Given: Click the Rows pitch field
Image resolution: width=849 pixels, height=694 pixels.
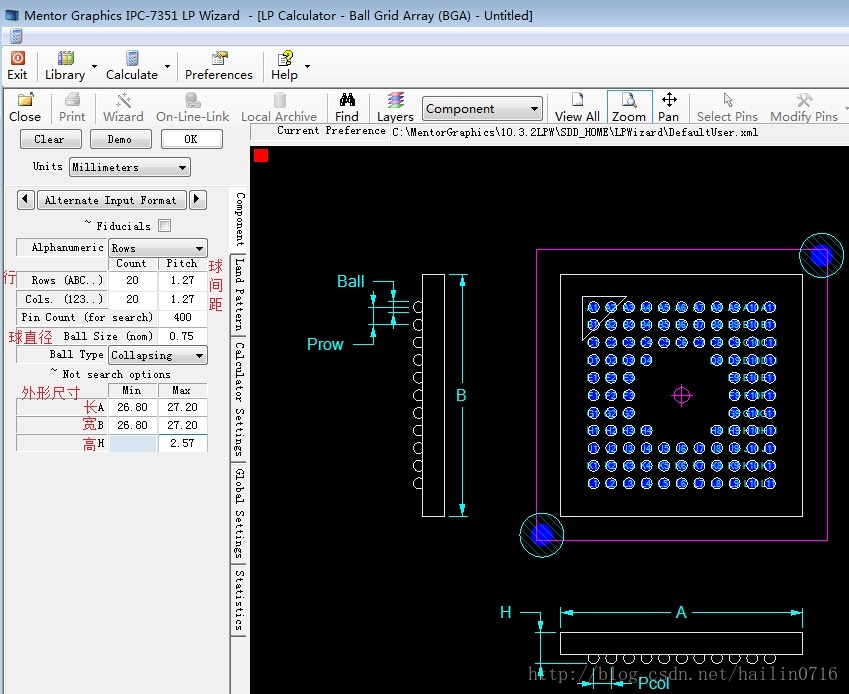Looking at the screenshot, I should pyautogui.click(x=182, y=280).
